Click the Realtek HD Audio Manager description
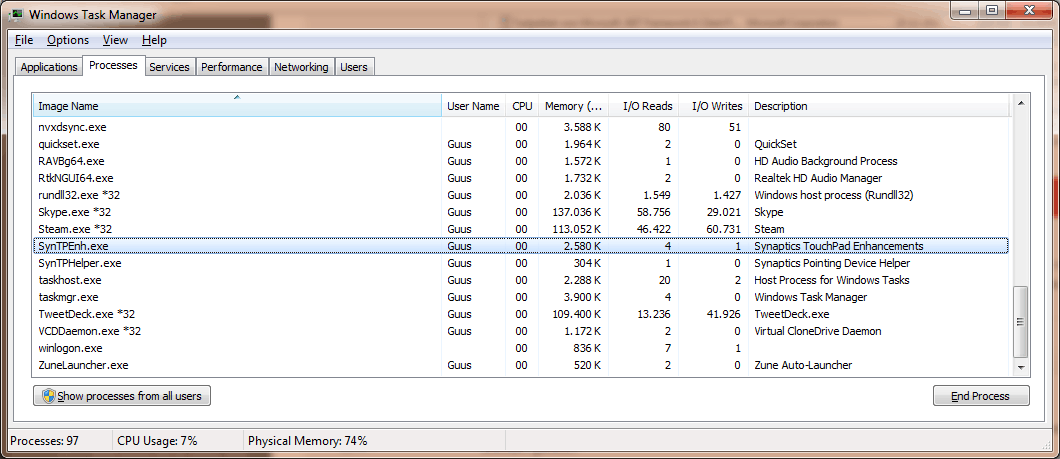1060x459 pixels. point(818,178)
